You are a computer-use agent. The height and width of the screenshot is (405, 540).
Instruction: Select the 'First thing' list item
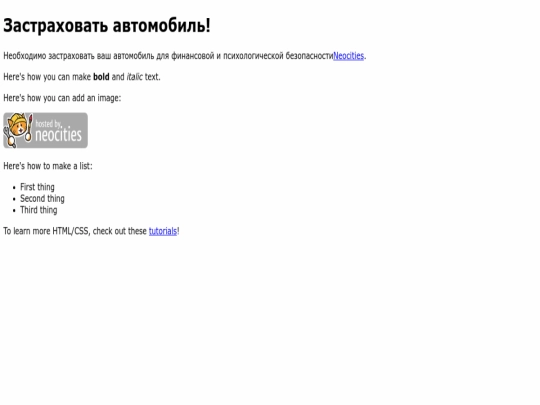tap(37, 187)
